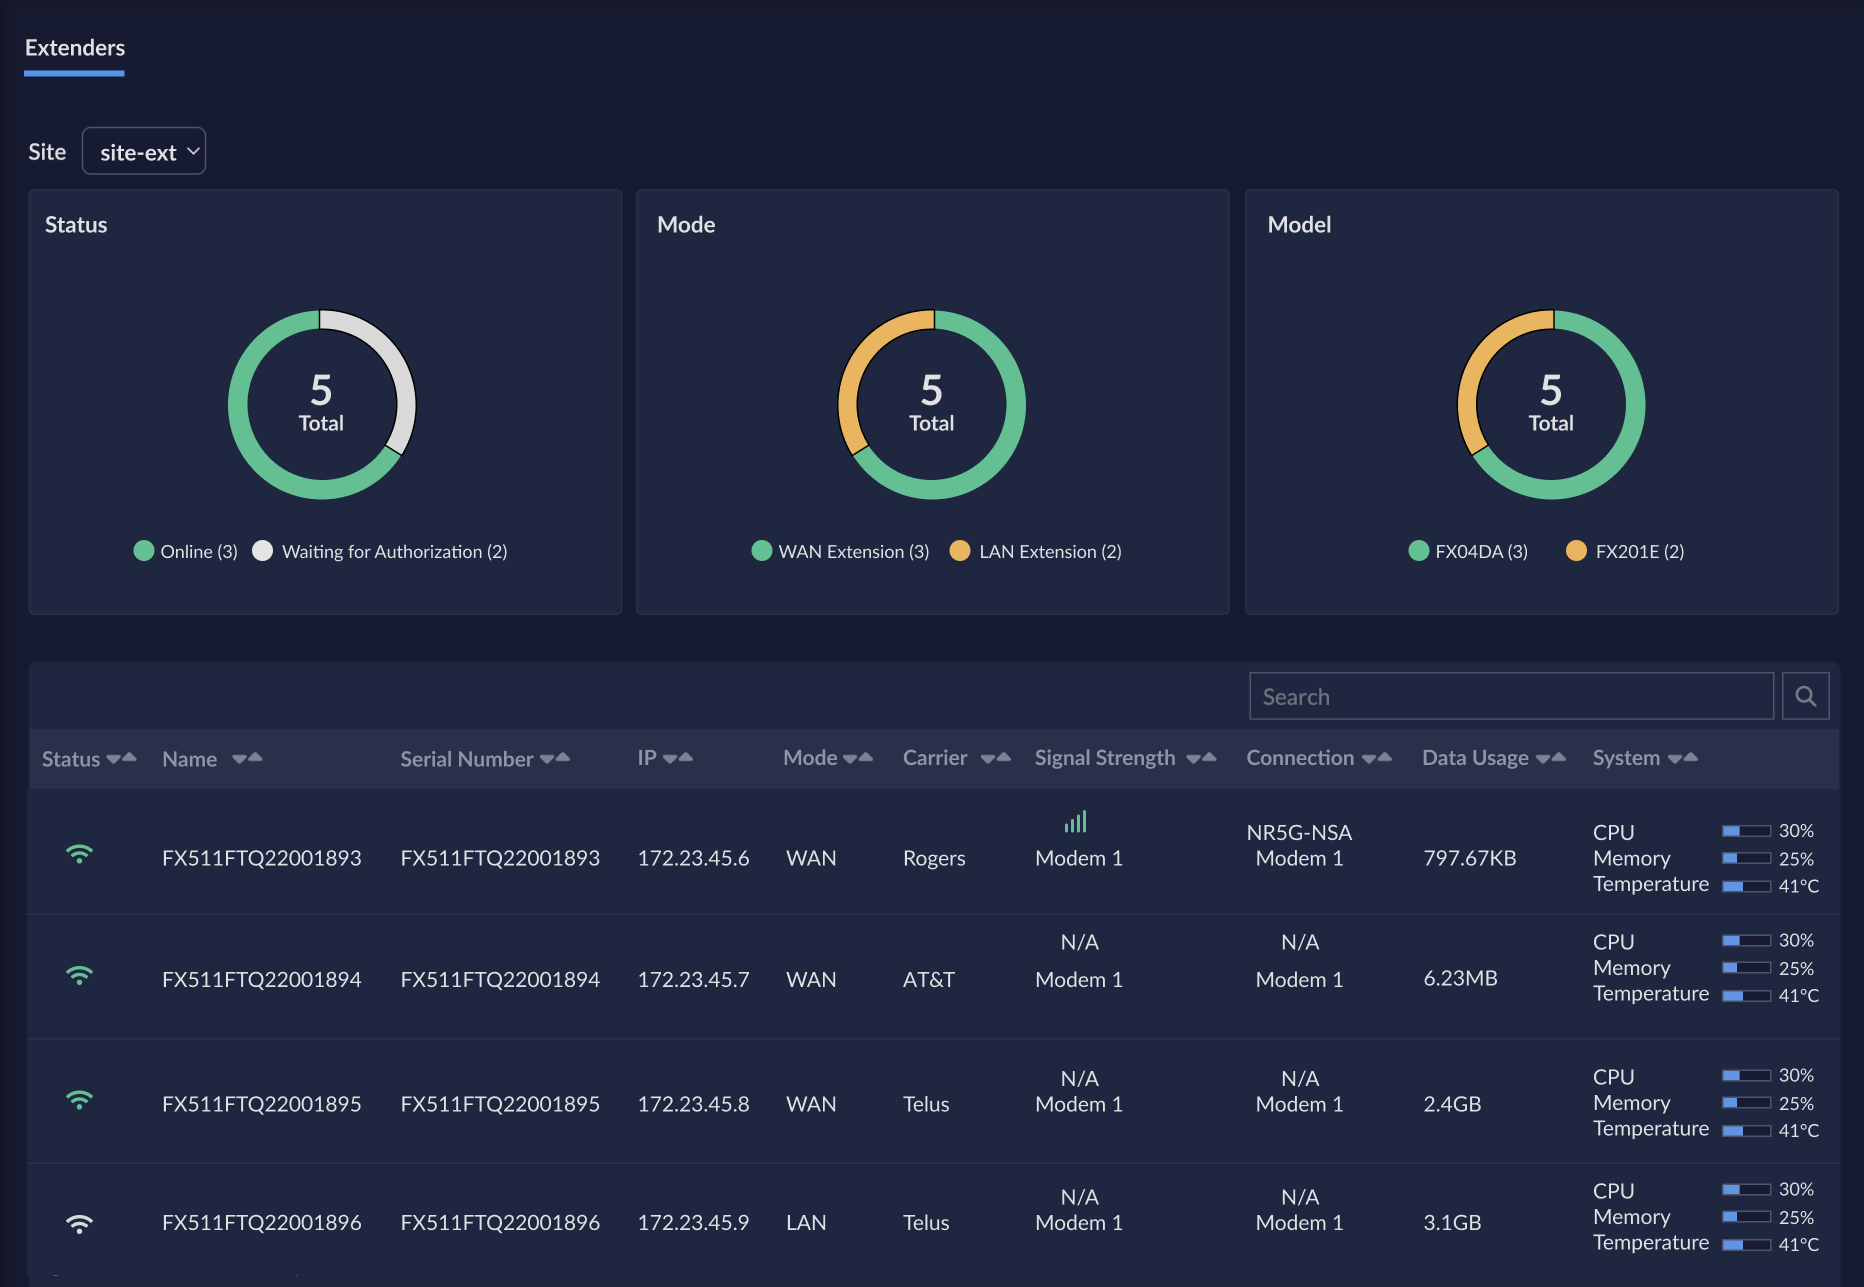
Task: Click the search magnifier icon button
Action: (x=1805, y=696)
